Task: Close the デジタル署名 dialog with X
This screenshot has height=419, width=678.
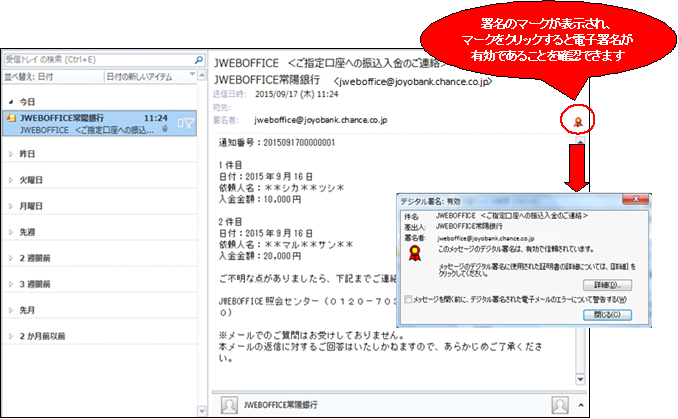Action: coord(635,199)
